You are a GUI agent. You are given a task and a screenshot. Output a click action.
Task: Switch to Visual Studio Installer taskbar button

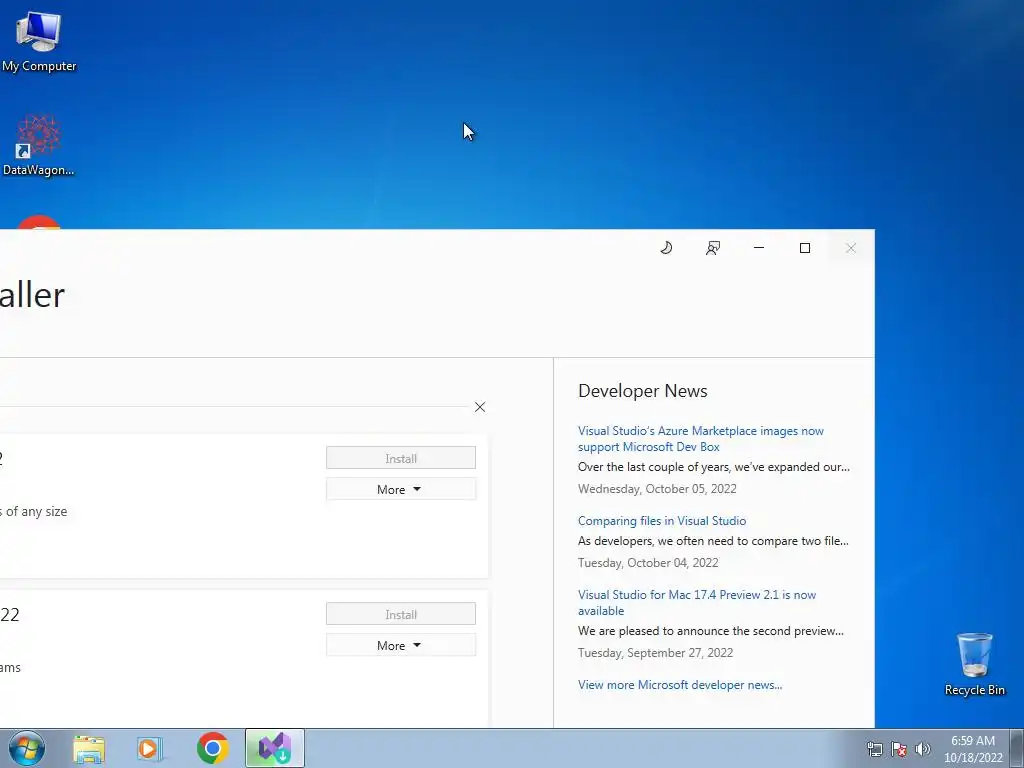(x=275, y=748)
